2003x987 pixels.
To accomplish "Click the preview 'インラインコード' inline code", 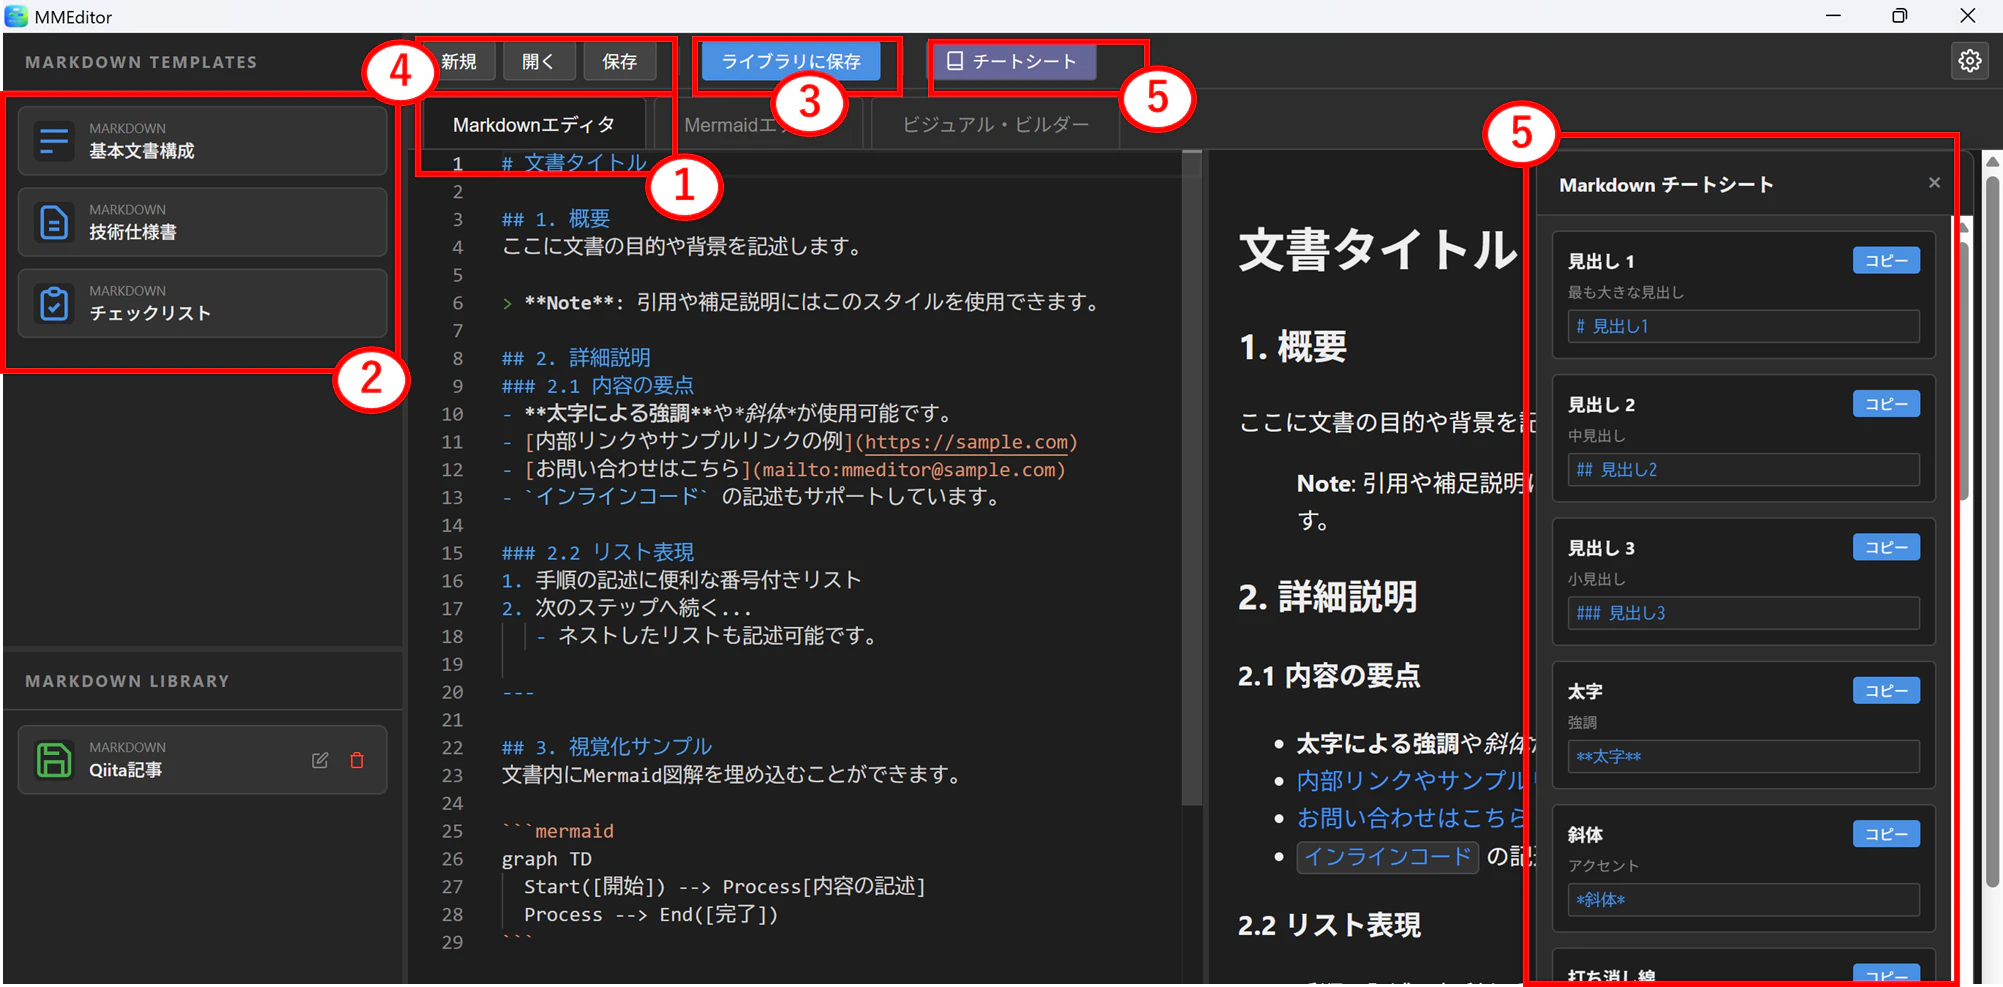I will [x=1387, y=857].
